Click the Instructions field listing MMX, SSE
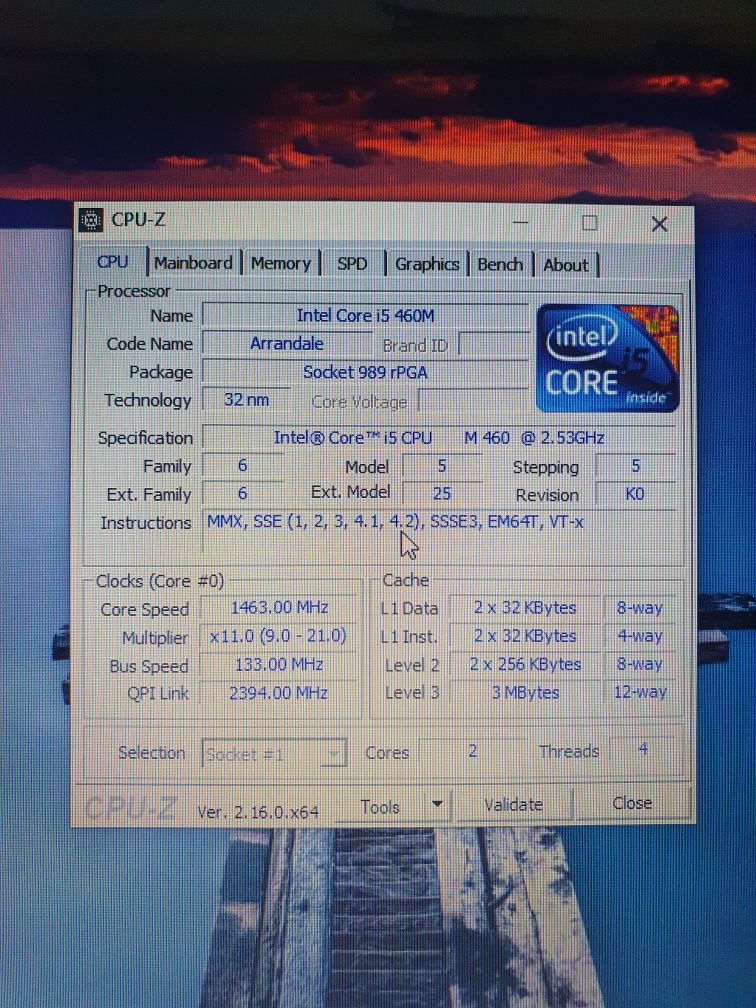Viewport: 756px width, 1008px height. coord(439,531)
